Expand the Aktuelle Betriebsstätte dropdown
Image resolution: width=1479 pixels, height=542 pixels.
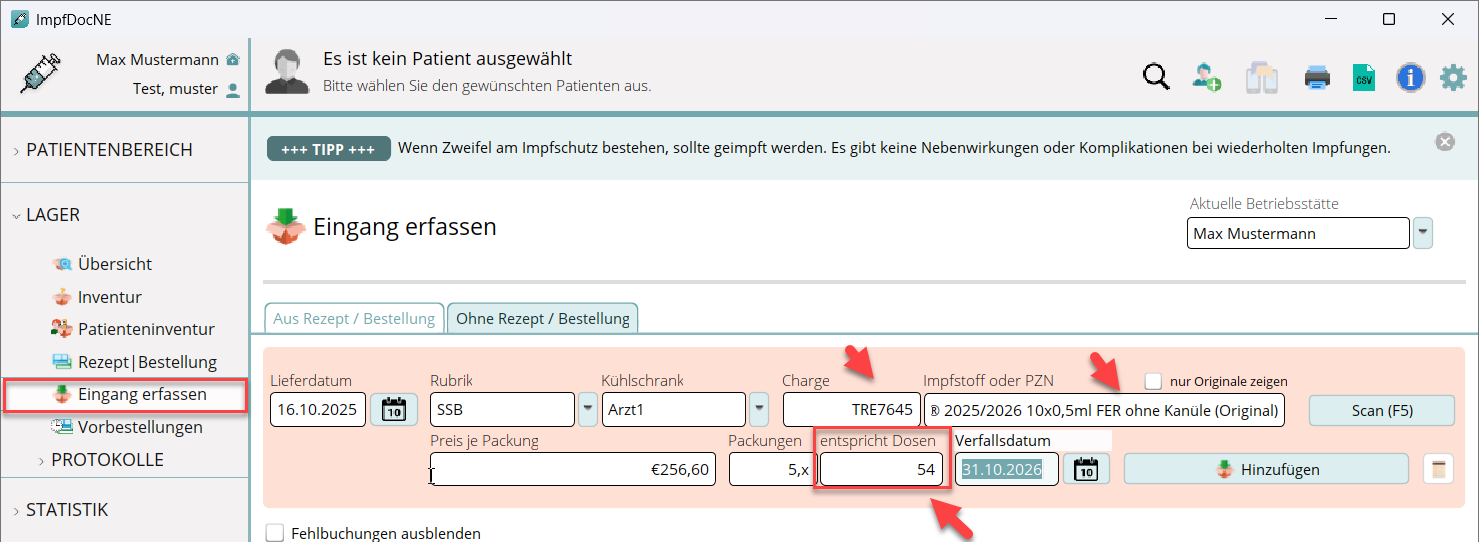(1422, 234)
